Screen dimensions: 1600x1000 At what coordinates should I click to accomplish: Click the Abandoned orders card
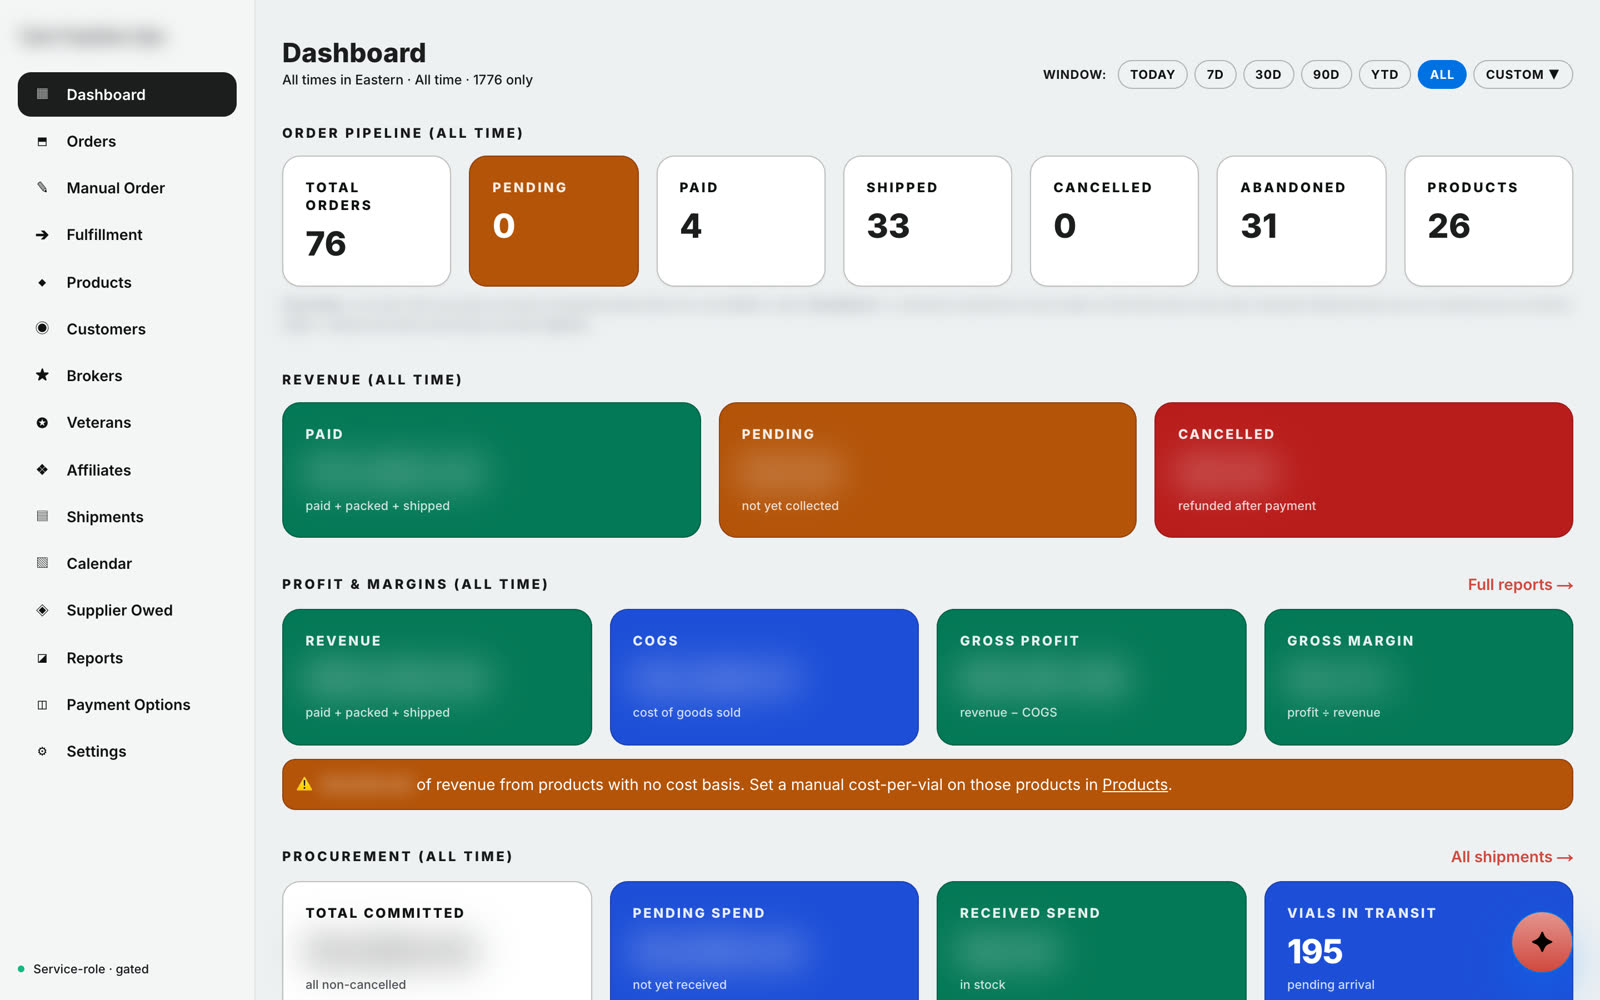[1301, 221]
